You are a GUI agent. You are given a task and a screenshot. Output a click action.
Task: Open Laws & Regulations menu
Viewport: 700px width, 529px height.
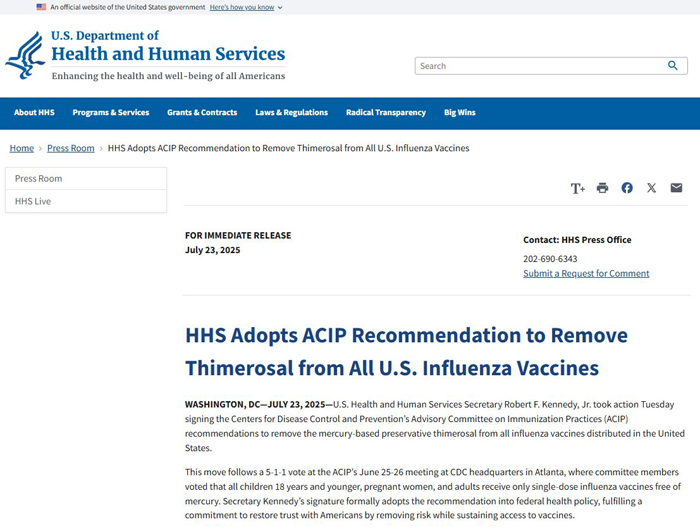(292, 112)
